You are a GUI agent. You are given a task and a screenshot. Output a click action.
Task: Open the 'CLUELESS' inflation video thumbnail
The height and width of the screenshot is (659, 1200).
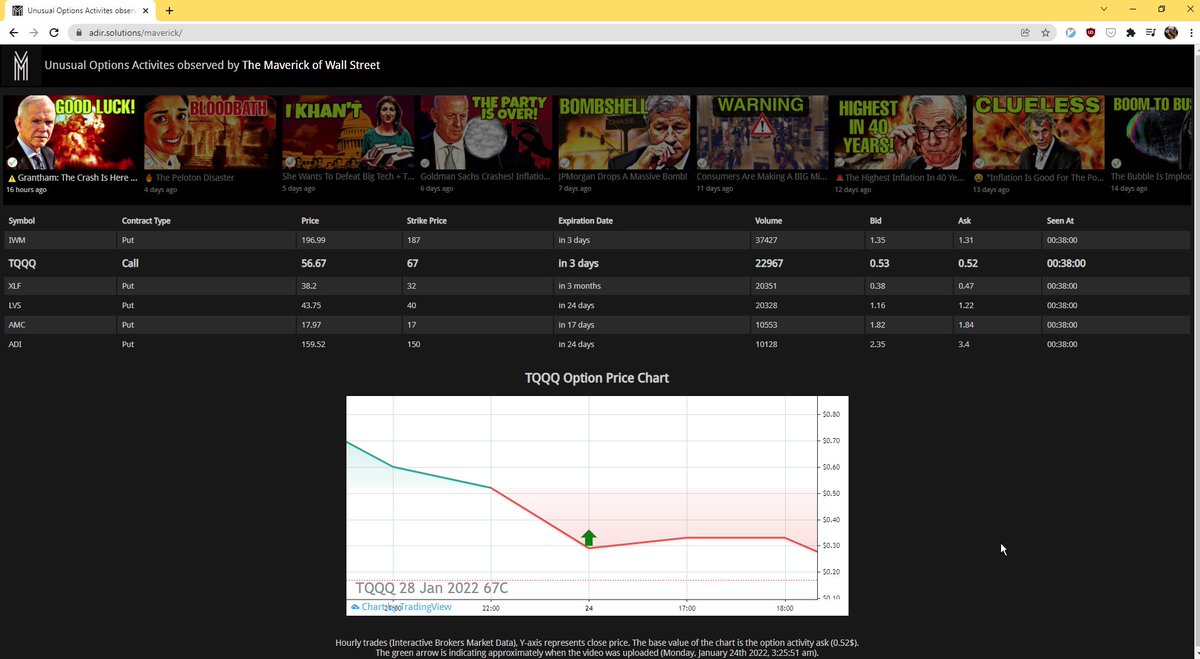click(1038, 133)
